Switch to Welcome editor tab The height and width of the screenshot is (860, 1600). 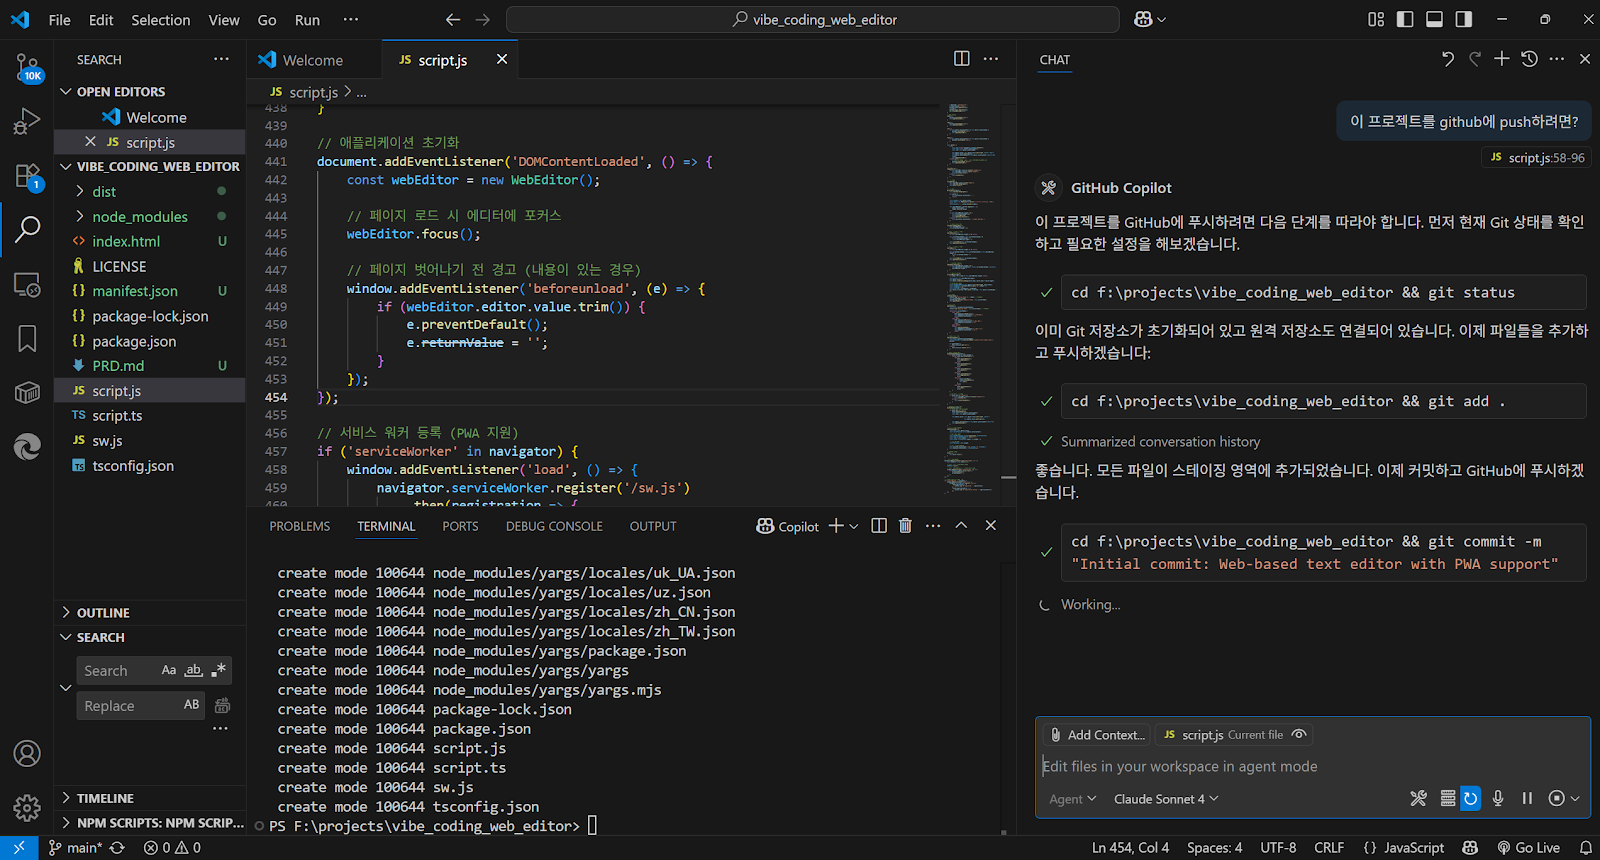pos(314,60)
